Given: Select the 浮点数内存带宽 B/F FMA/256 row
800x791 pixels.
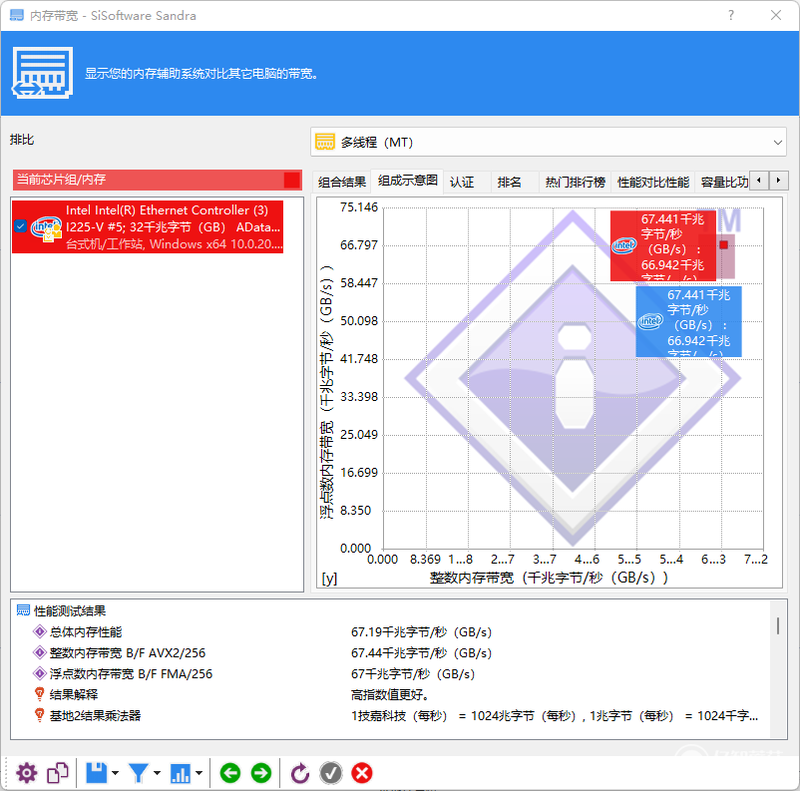Looking at the screenshot, I should coord(390,674).
